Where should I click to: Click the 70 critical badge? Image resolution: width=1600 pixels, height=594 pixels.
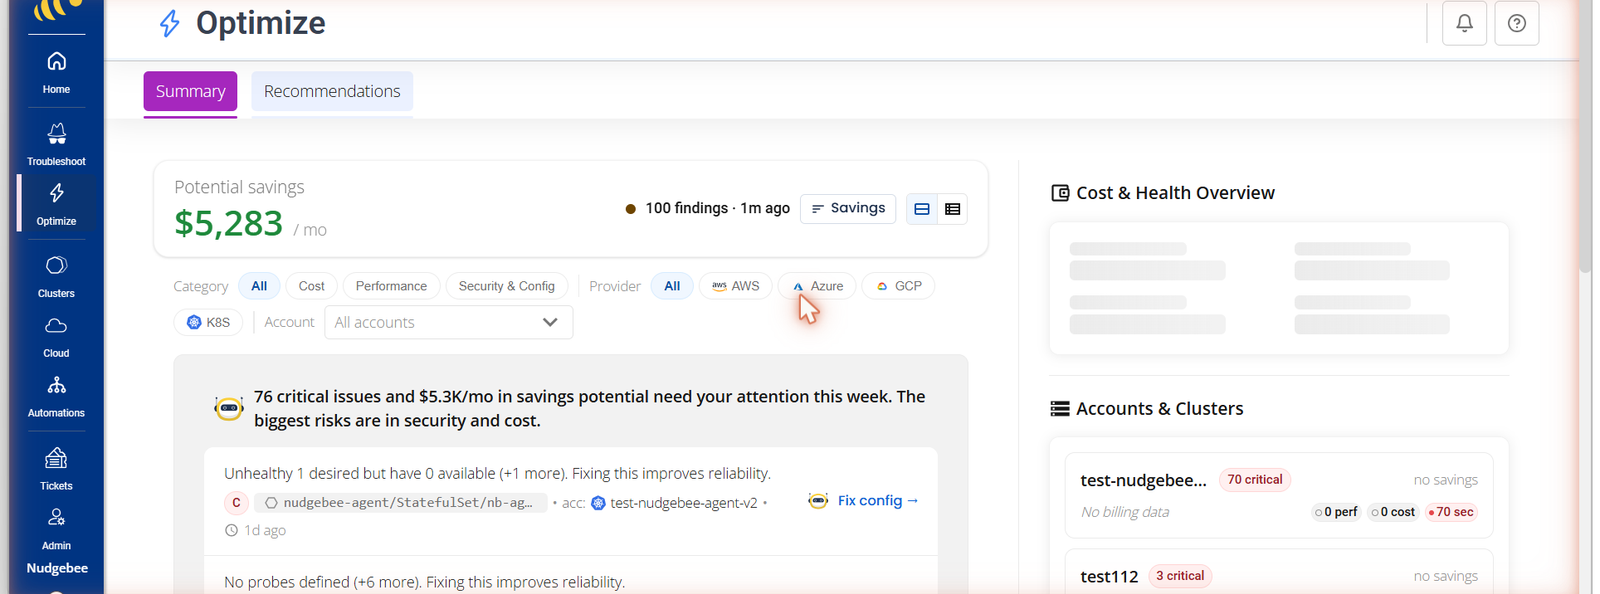point(1254,480)
